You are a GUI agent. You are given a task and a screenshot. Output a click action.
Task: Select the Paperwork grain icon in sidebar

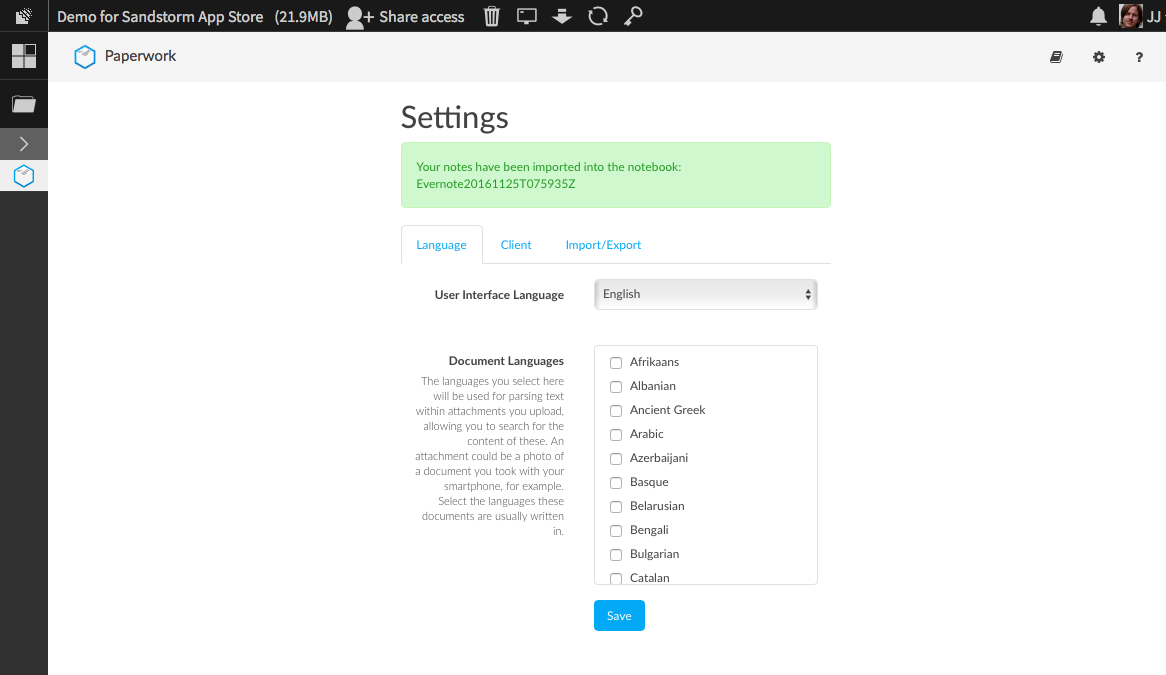[24, 176]
